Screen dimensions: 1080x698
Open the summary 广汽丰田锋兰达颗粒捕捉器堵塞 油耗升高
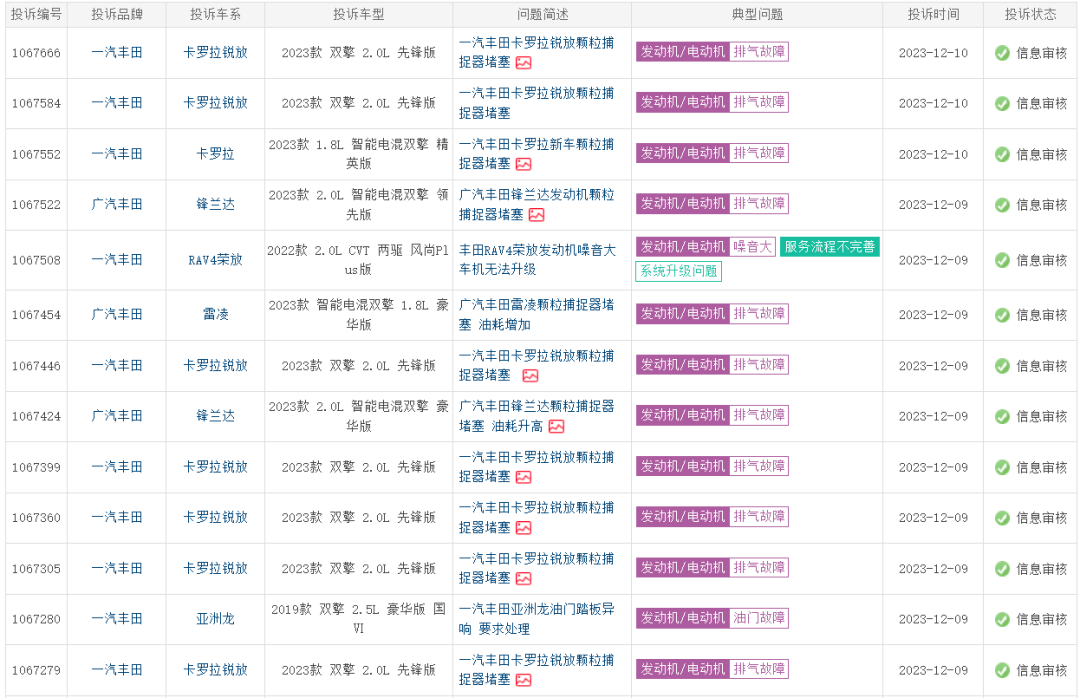pyautogui.click(x=537, y=416)
